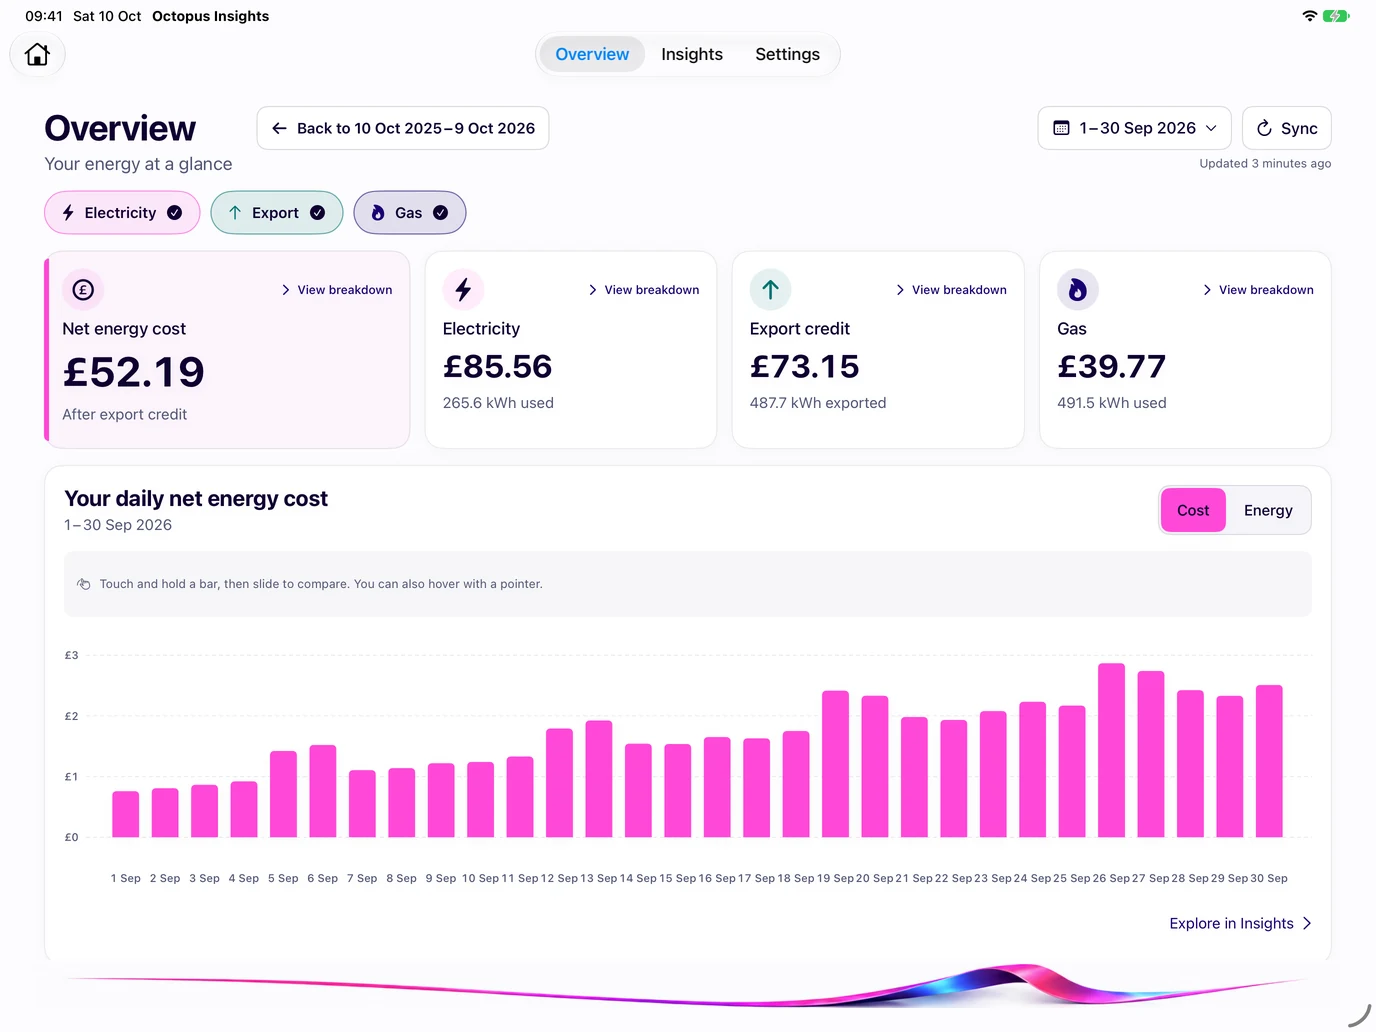
Task: Click the battery status icon
Action: click(x=1336, y=16)
